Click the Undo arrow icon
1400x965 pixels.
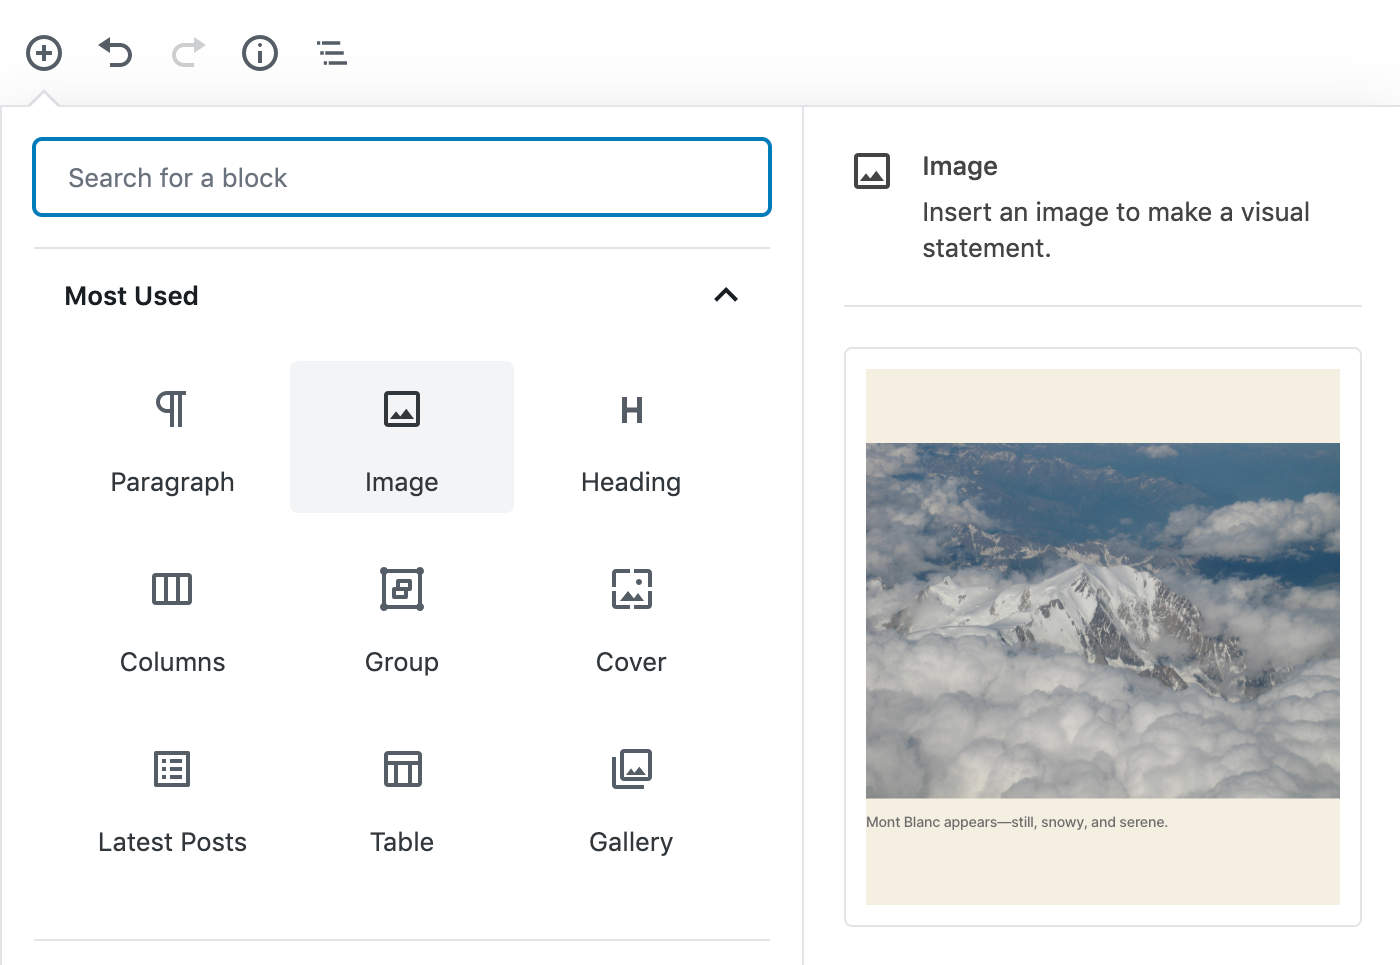tap(115, 53)
